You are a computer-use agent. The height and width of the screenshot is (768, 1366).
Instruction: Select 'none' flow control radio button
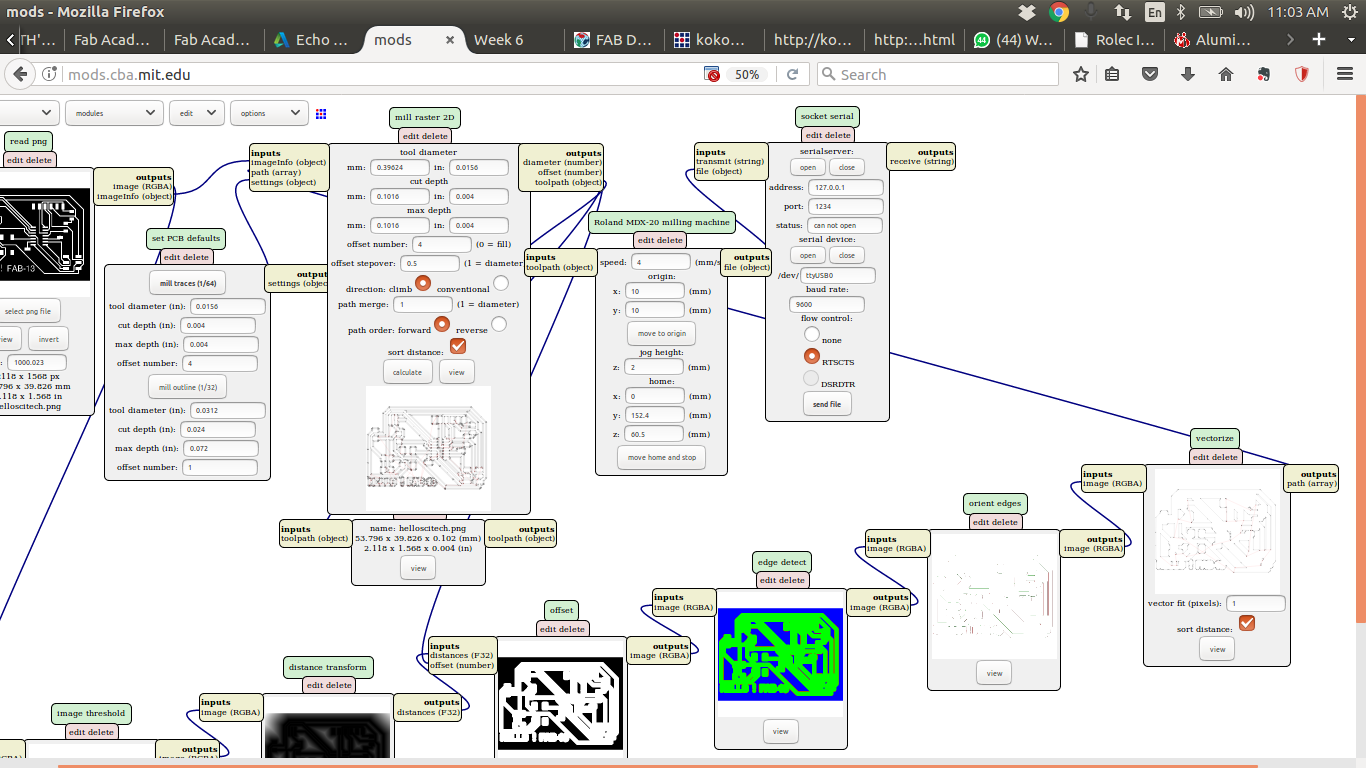coord(812,334)
